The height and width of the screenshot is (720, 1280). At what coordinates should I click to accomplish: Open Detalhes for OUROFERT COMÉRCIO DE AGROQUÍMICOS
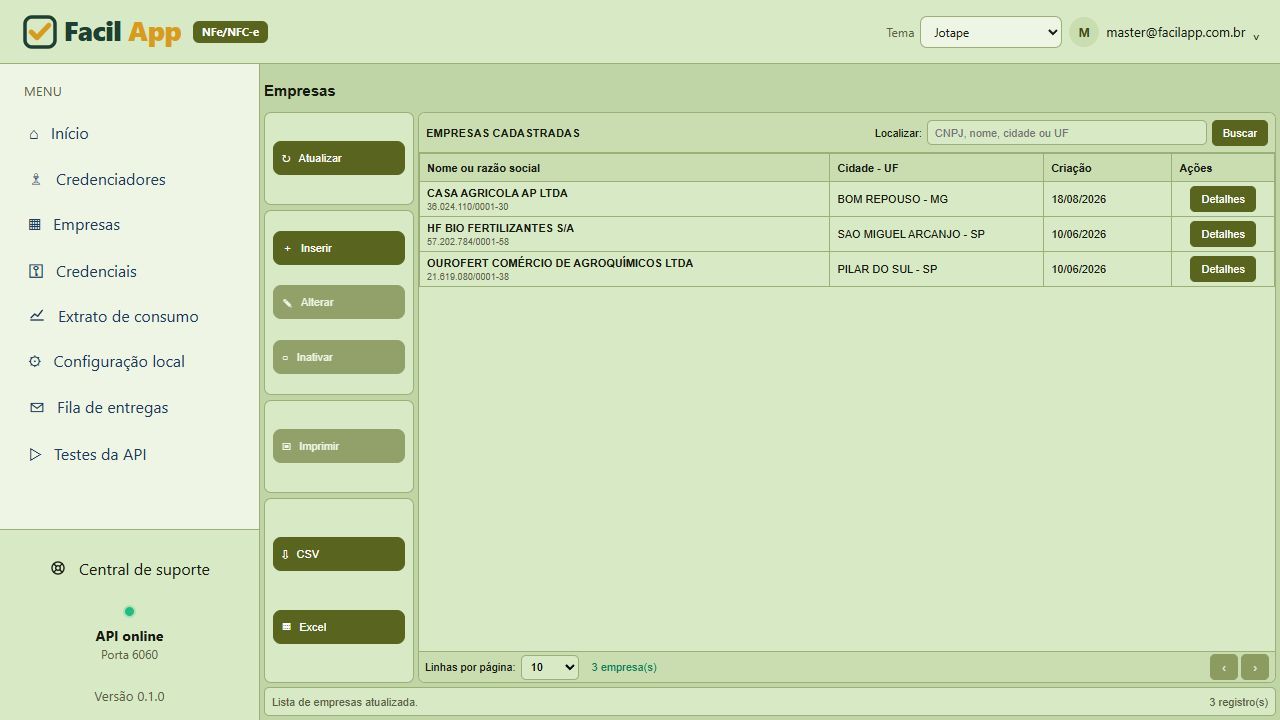coord(1223,269)
